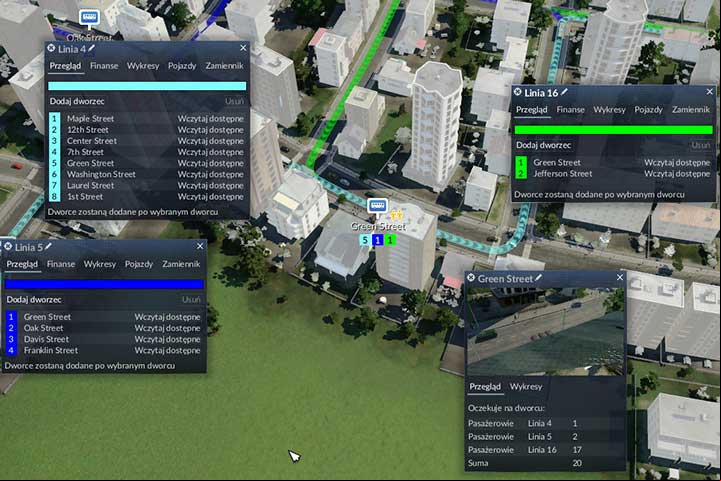Click line badge 5 under Green Street stop
This screenshot has width=721, height=481.
365,240
